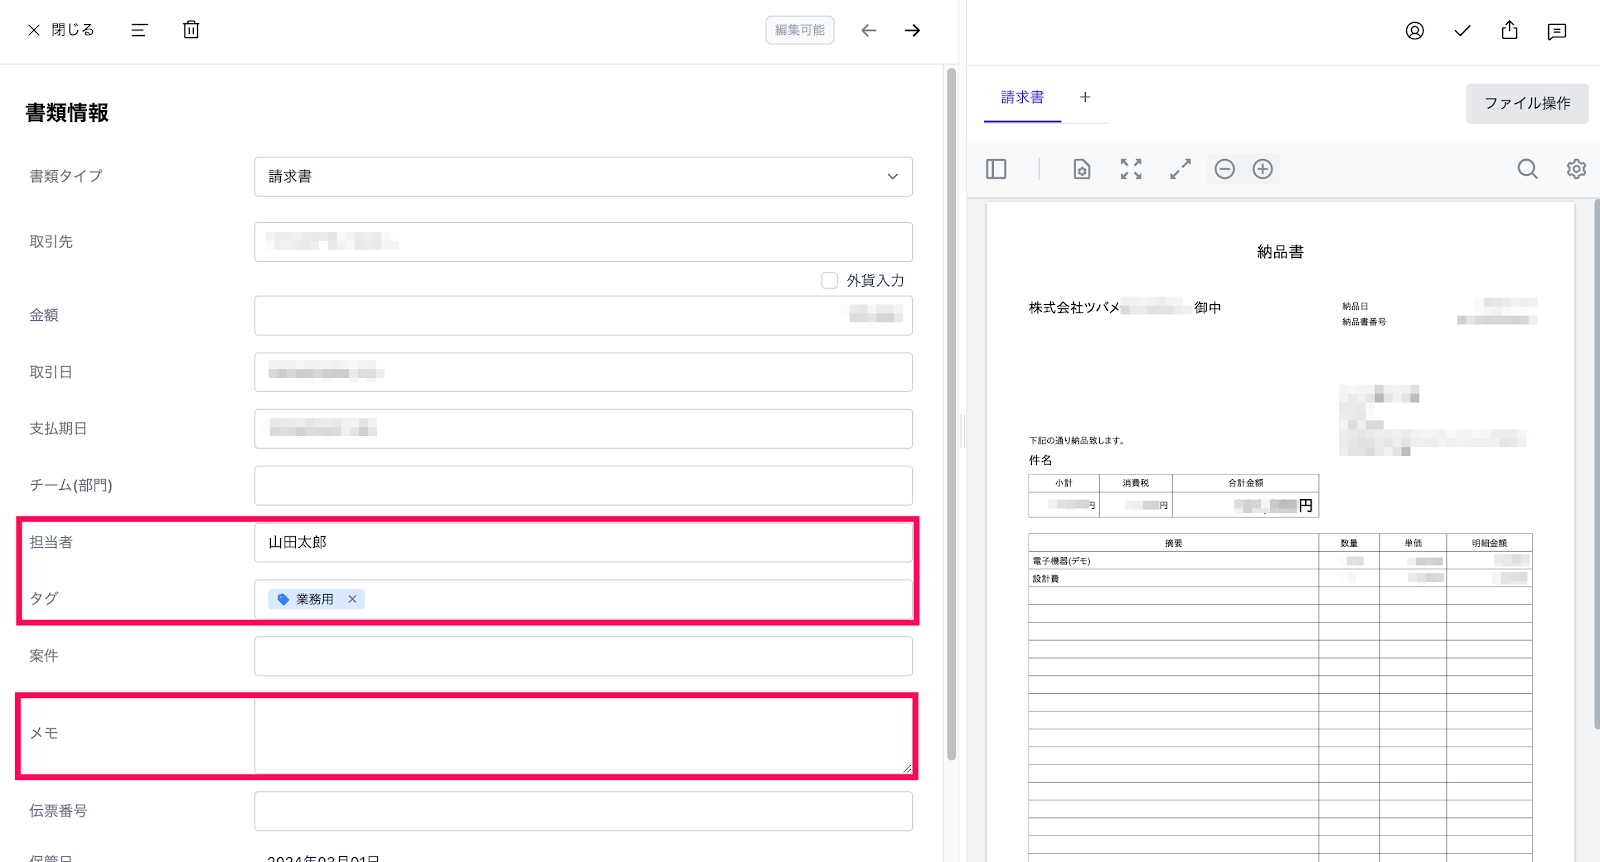Click the 担当者 field showing 山田太郎
The height and width of the screenshot is (862, 1600).
pyautogui.click(x=583, y=542)
